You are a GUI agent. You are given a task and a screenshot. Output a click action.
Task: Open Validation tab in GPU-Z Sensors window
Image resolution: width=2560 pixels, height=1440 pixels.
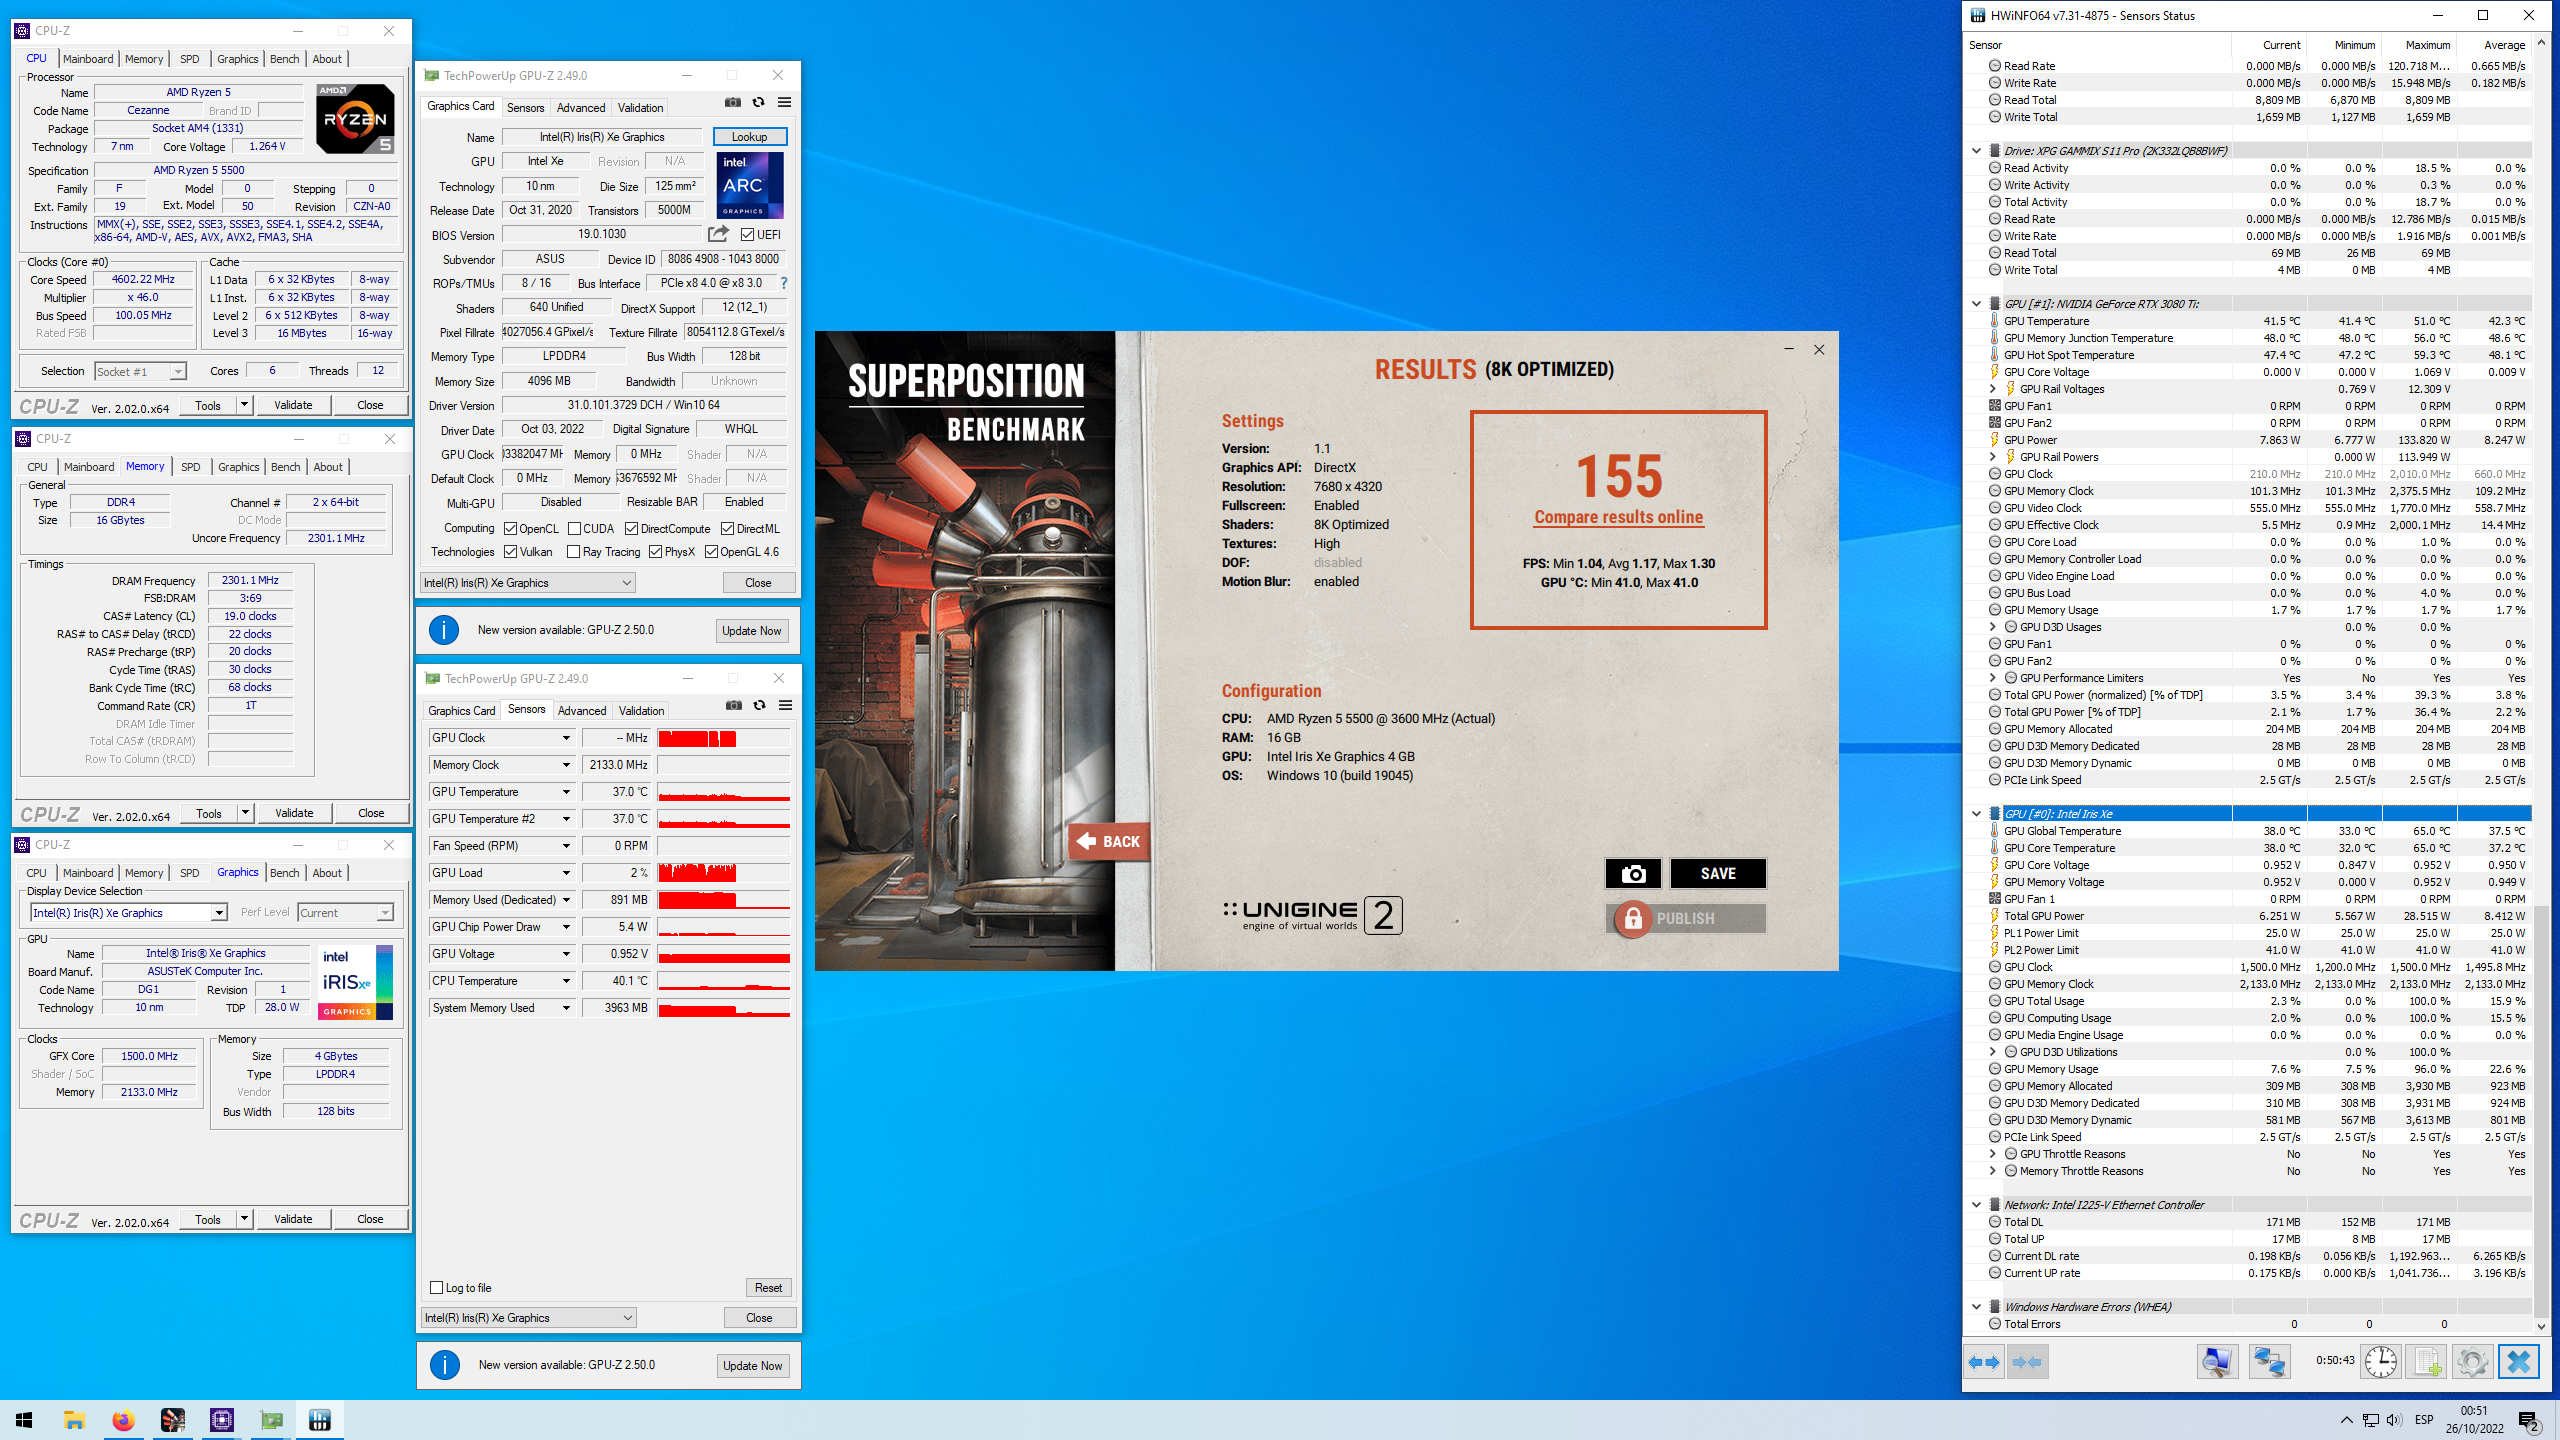pyautogui.click(x=641, y=711)
